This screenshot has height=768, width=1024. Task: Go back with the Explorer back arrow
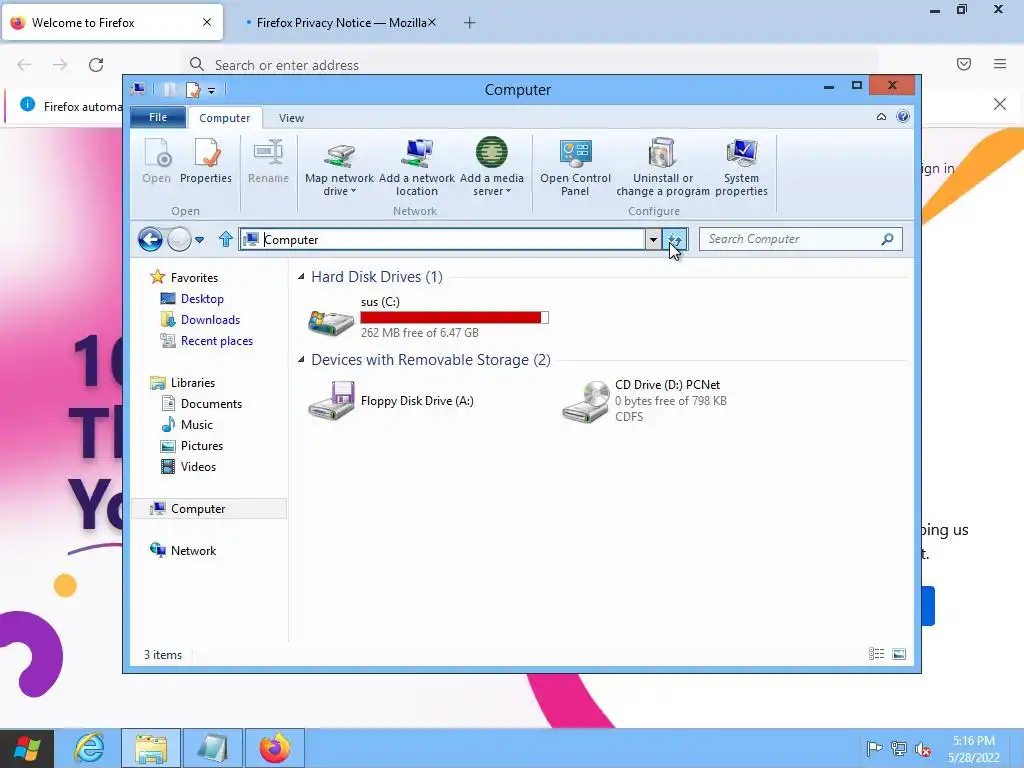tap(150, 240)
